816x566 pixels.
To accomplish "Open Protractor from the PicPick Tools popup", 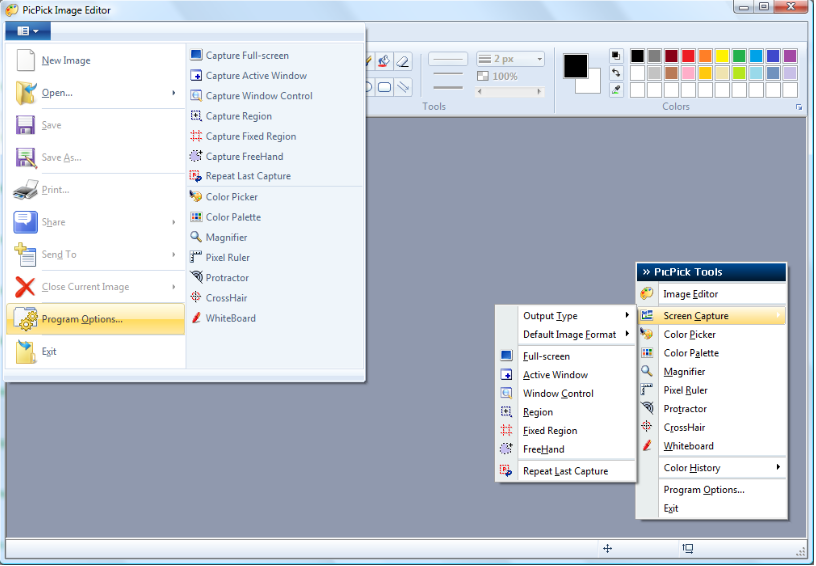I will 684,409.
